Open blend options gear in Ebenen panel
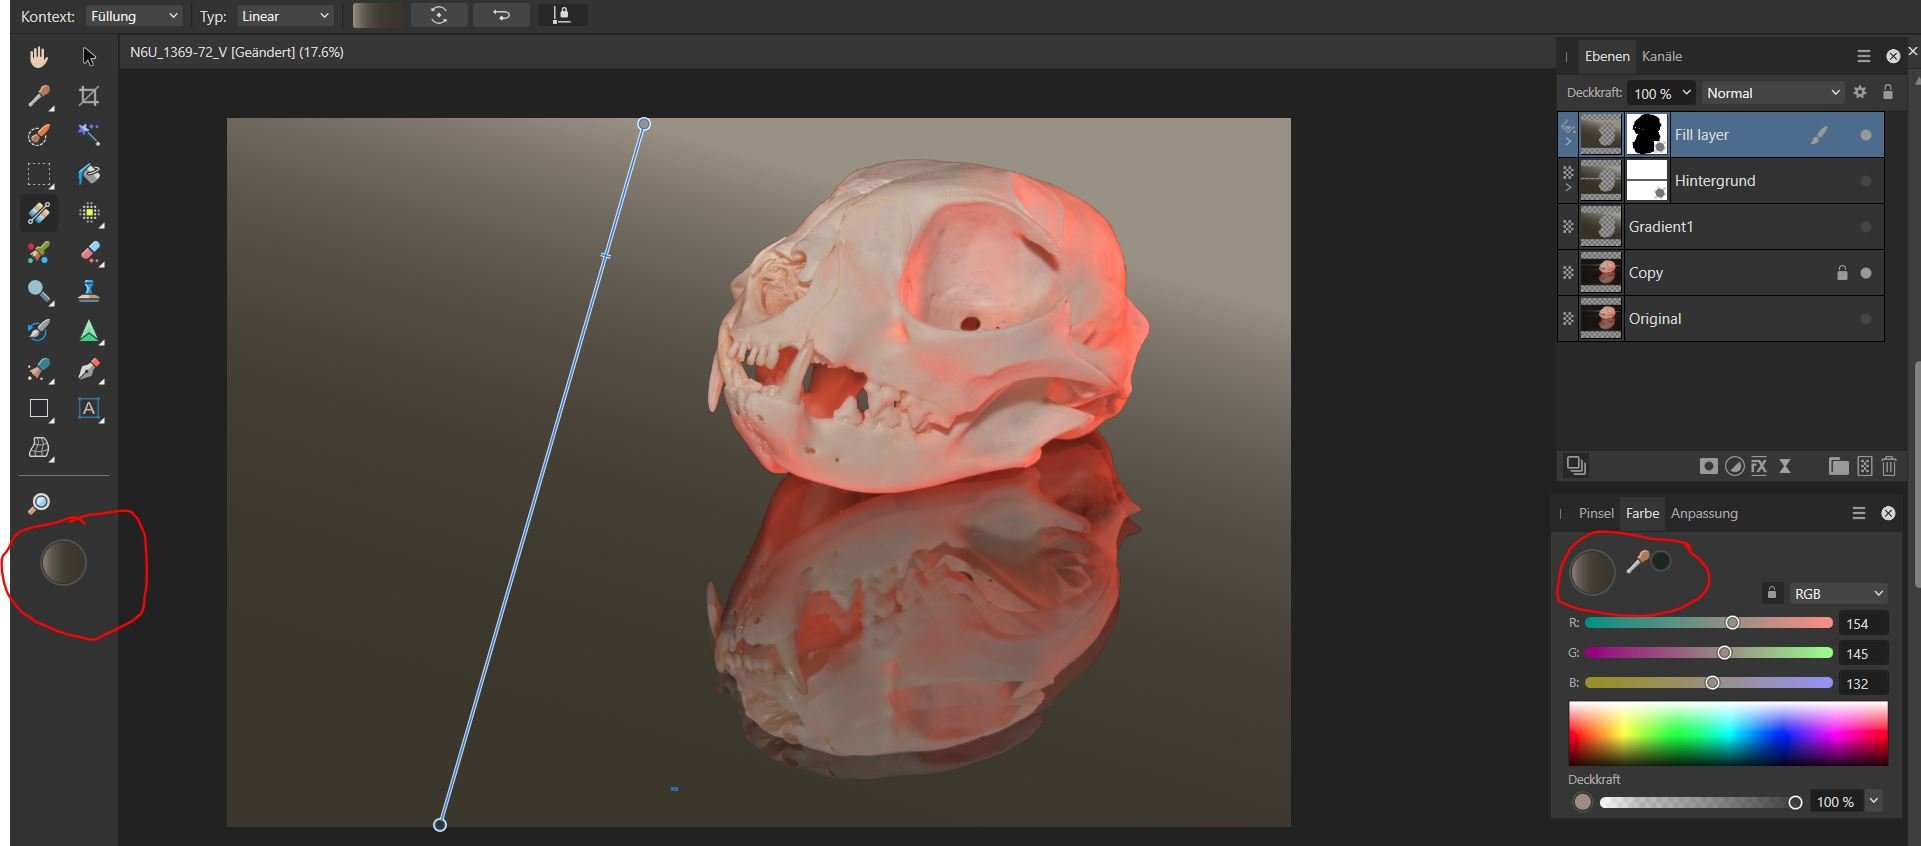 [1860, 92]
